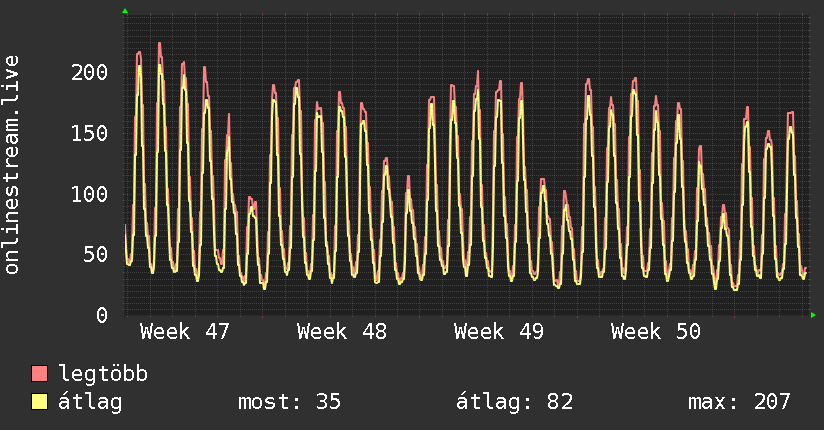Click the átlag legend label next to yellow swatch

point(90,403)
